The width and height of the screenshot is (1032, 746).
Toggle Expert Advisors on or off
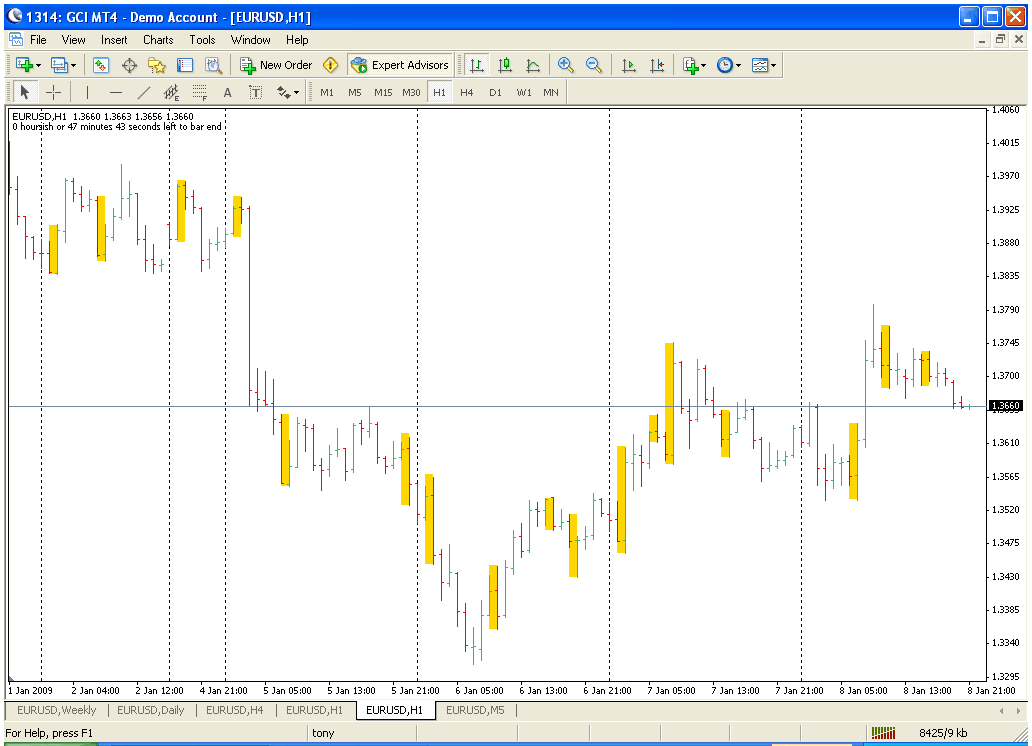click(400, 65)
